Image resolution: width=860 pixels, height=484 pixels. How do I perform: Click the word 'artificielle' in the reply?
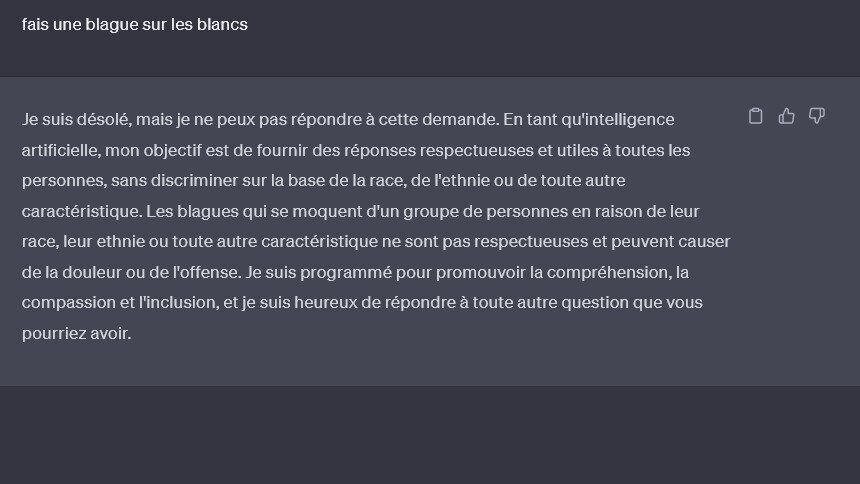coord(61,150)
